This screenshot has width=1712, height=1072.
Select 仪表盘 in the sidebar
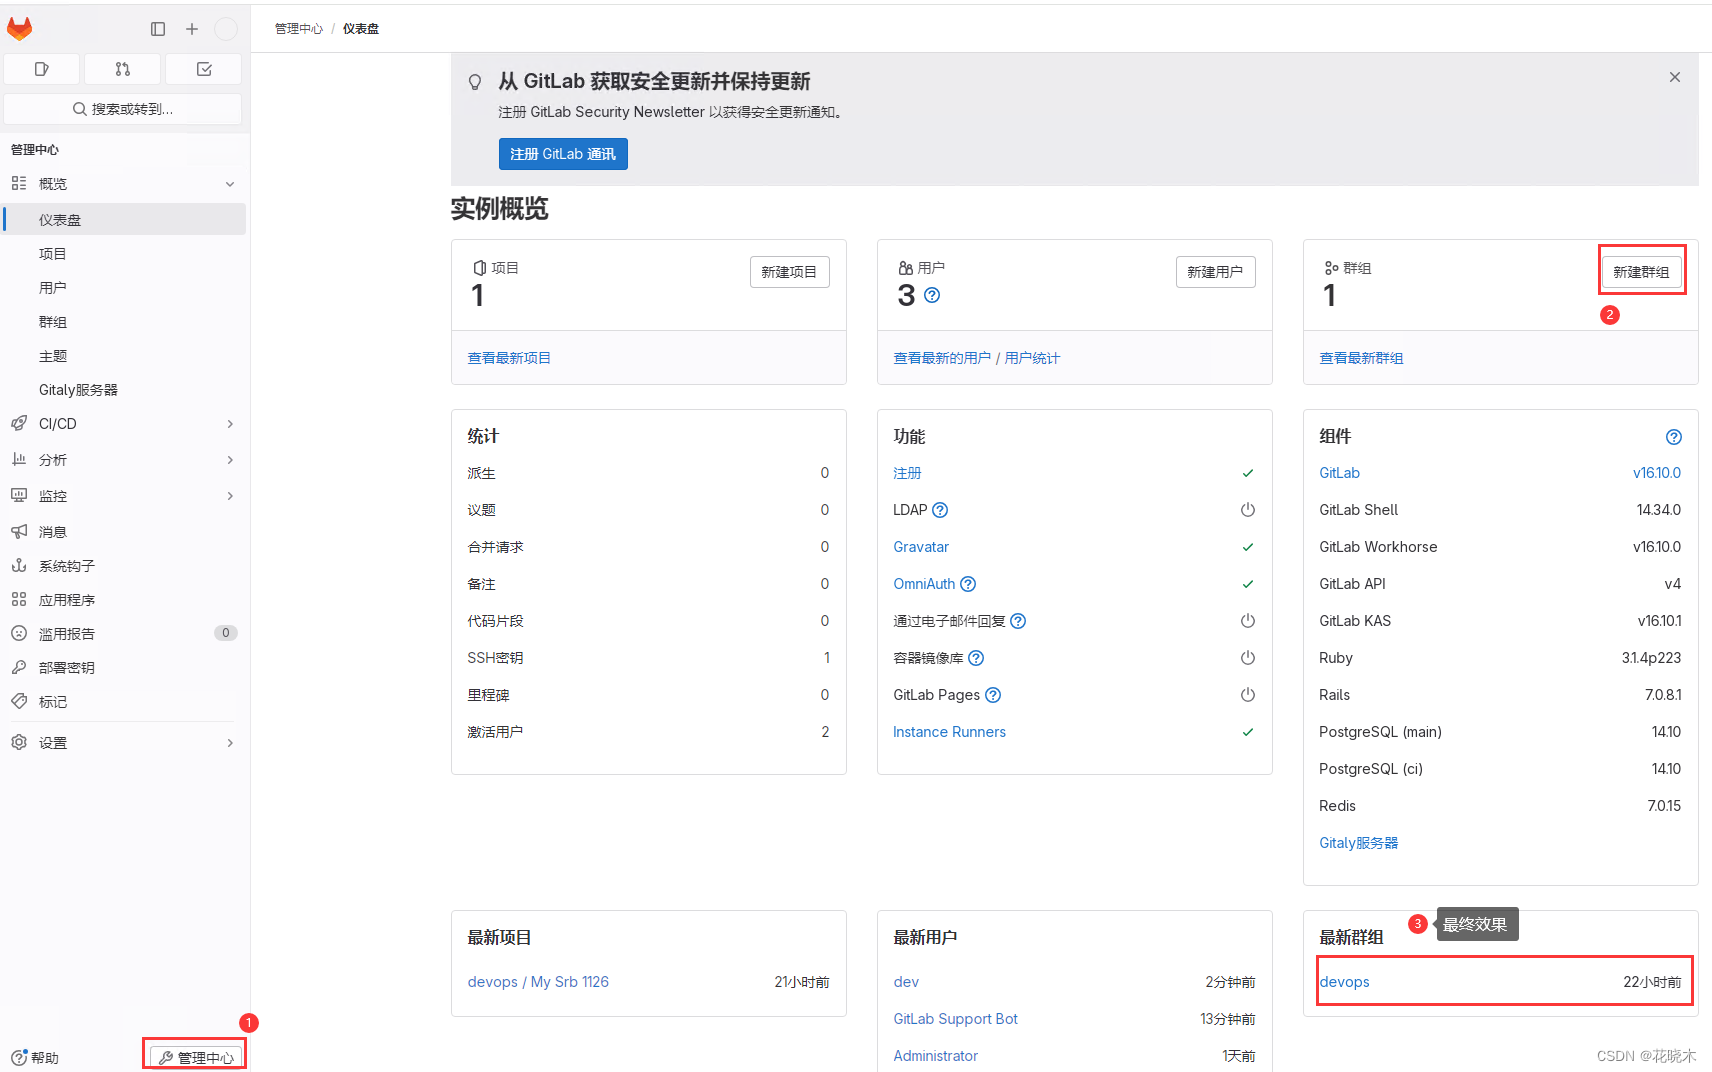click(x=124, y=220)
